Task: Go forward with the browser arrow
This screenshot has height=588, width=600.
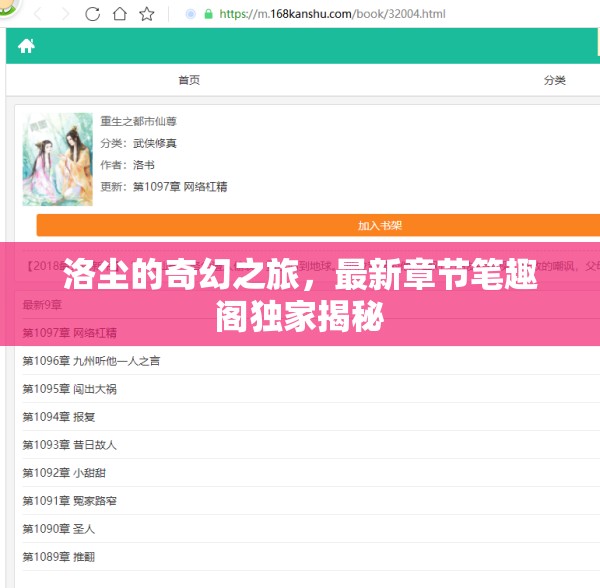Action: pyautogui.click(x=65, y=14)
